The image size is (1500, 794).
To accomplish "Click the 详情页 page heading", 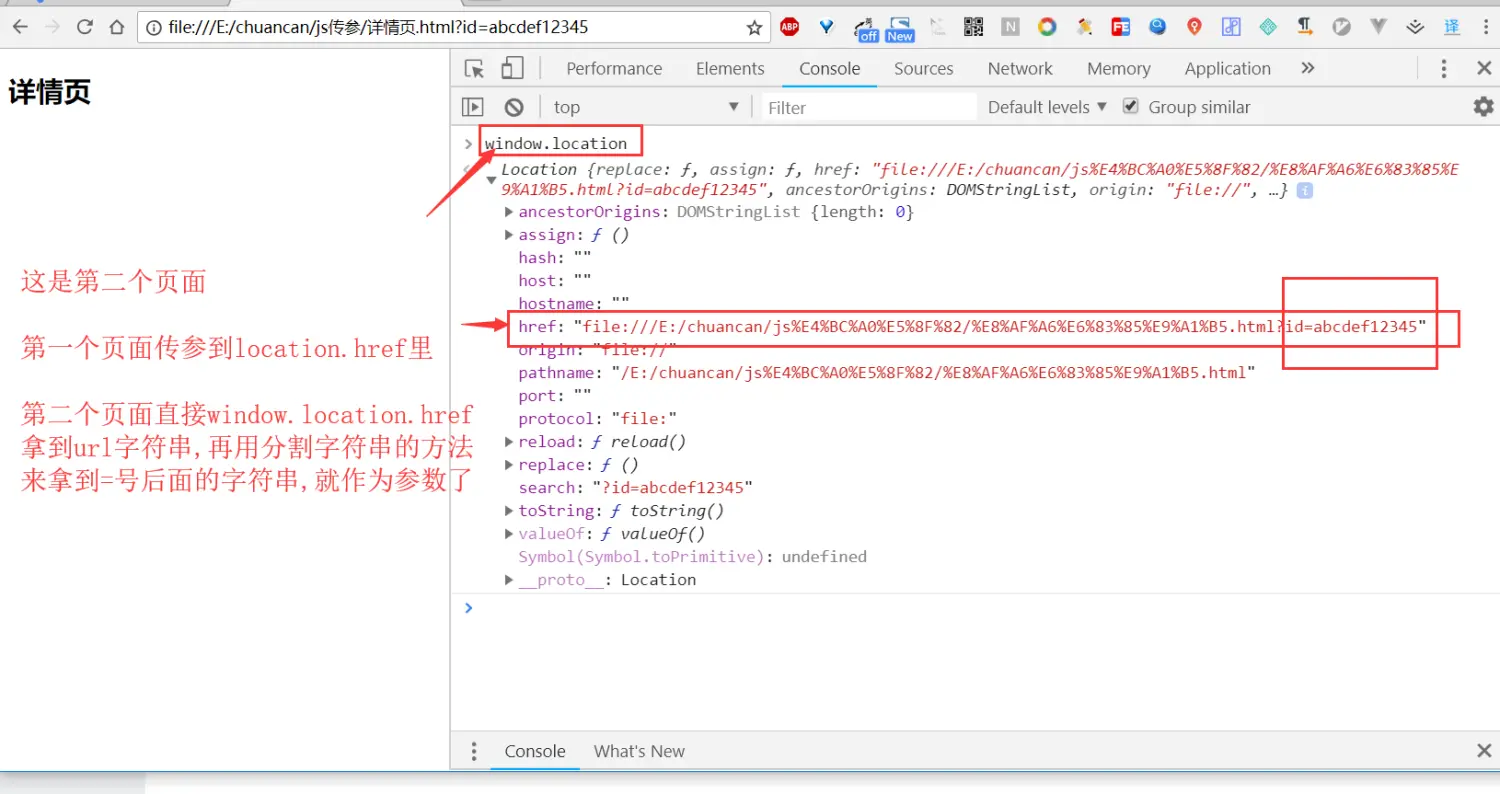I will (50, 92).
